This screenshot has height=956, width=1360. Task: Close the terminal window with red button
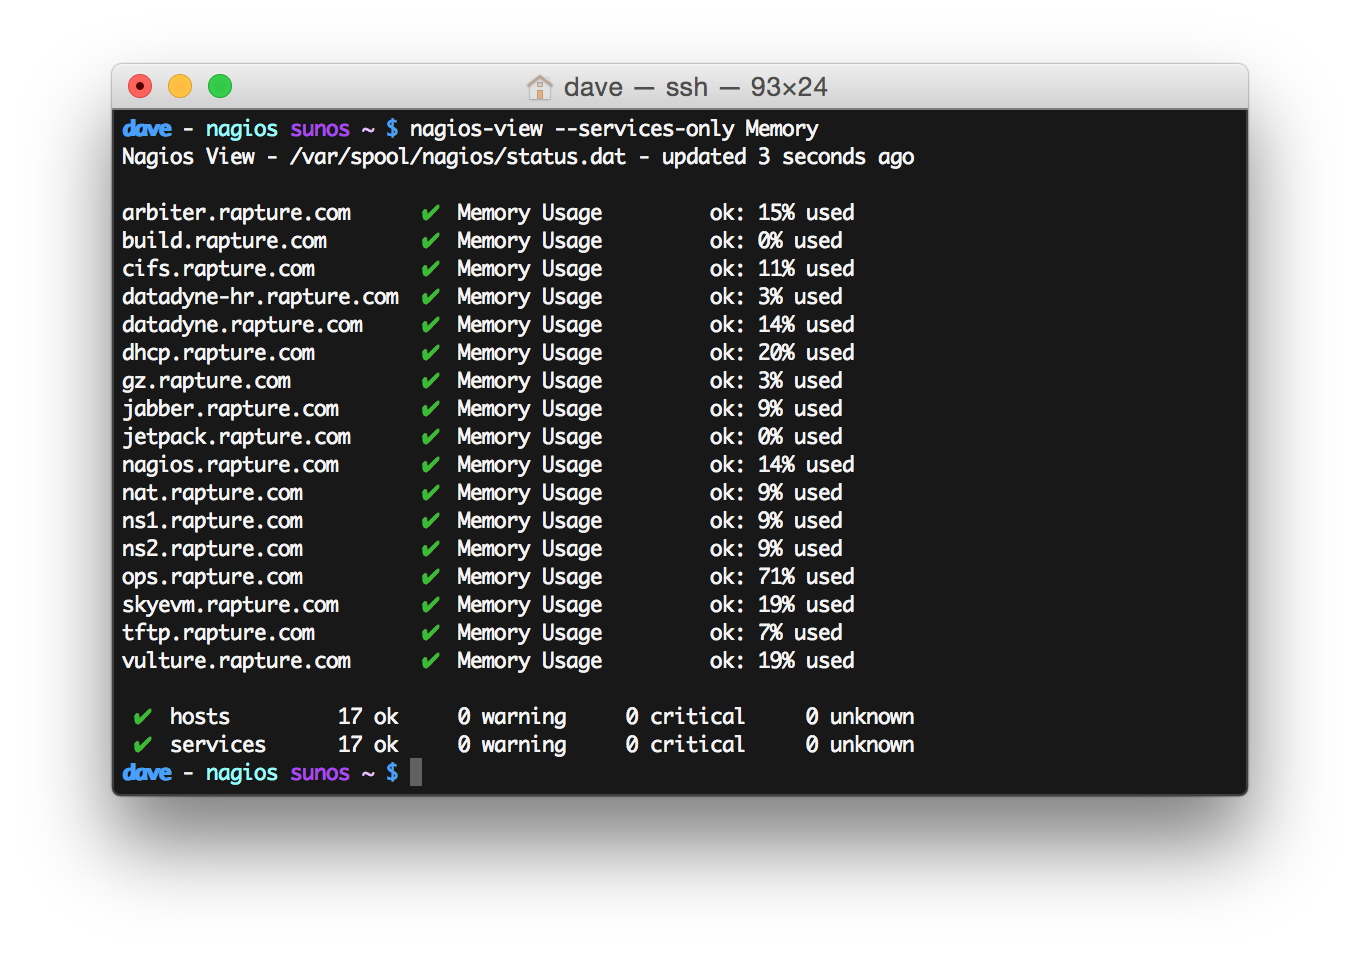[x=140, y=87]
